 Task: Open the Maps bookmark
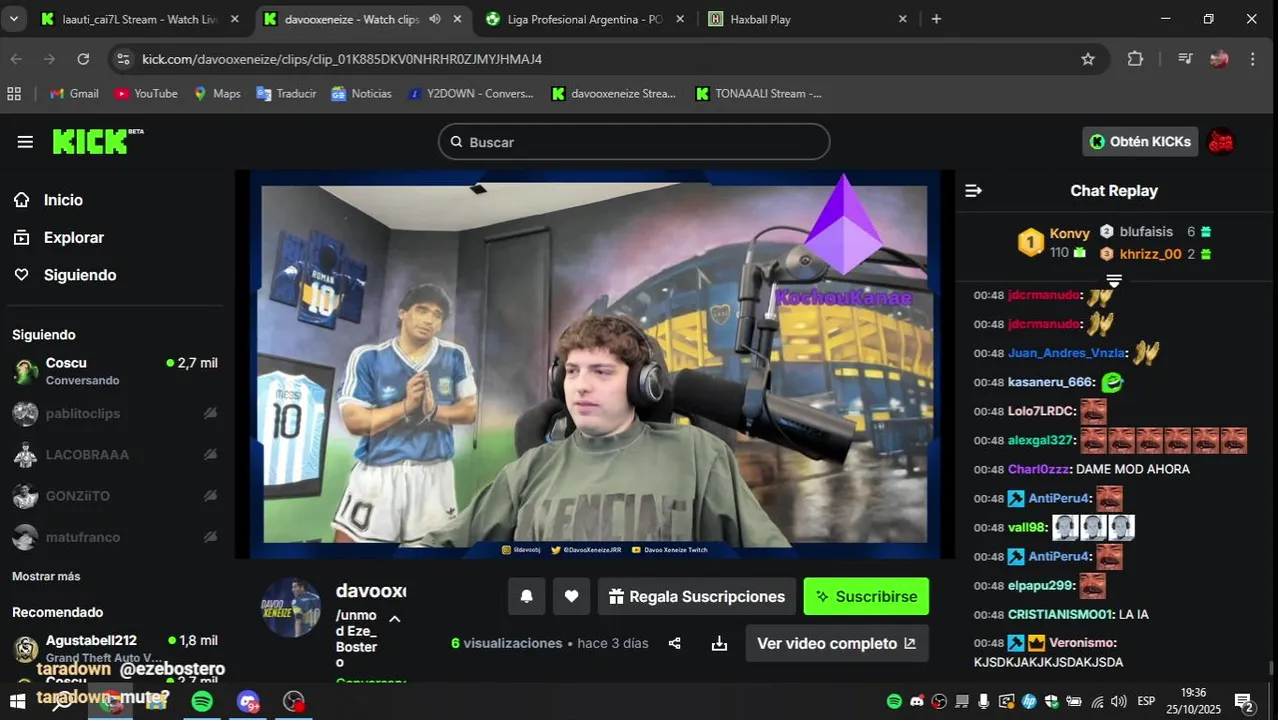pos(217,93)
